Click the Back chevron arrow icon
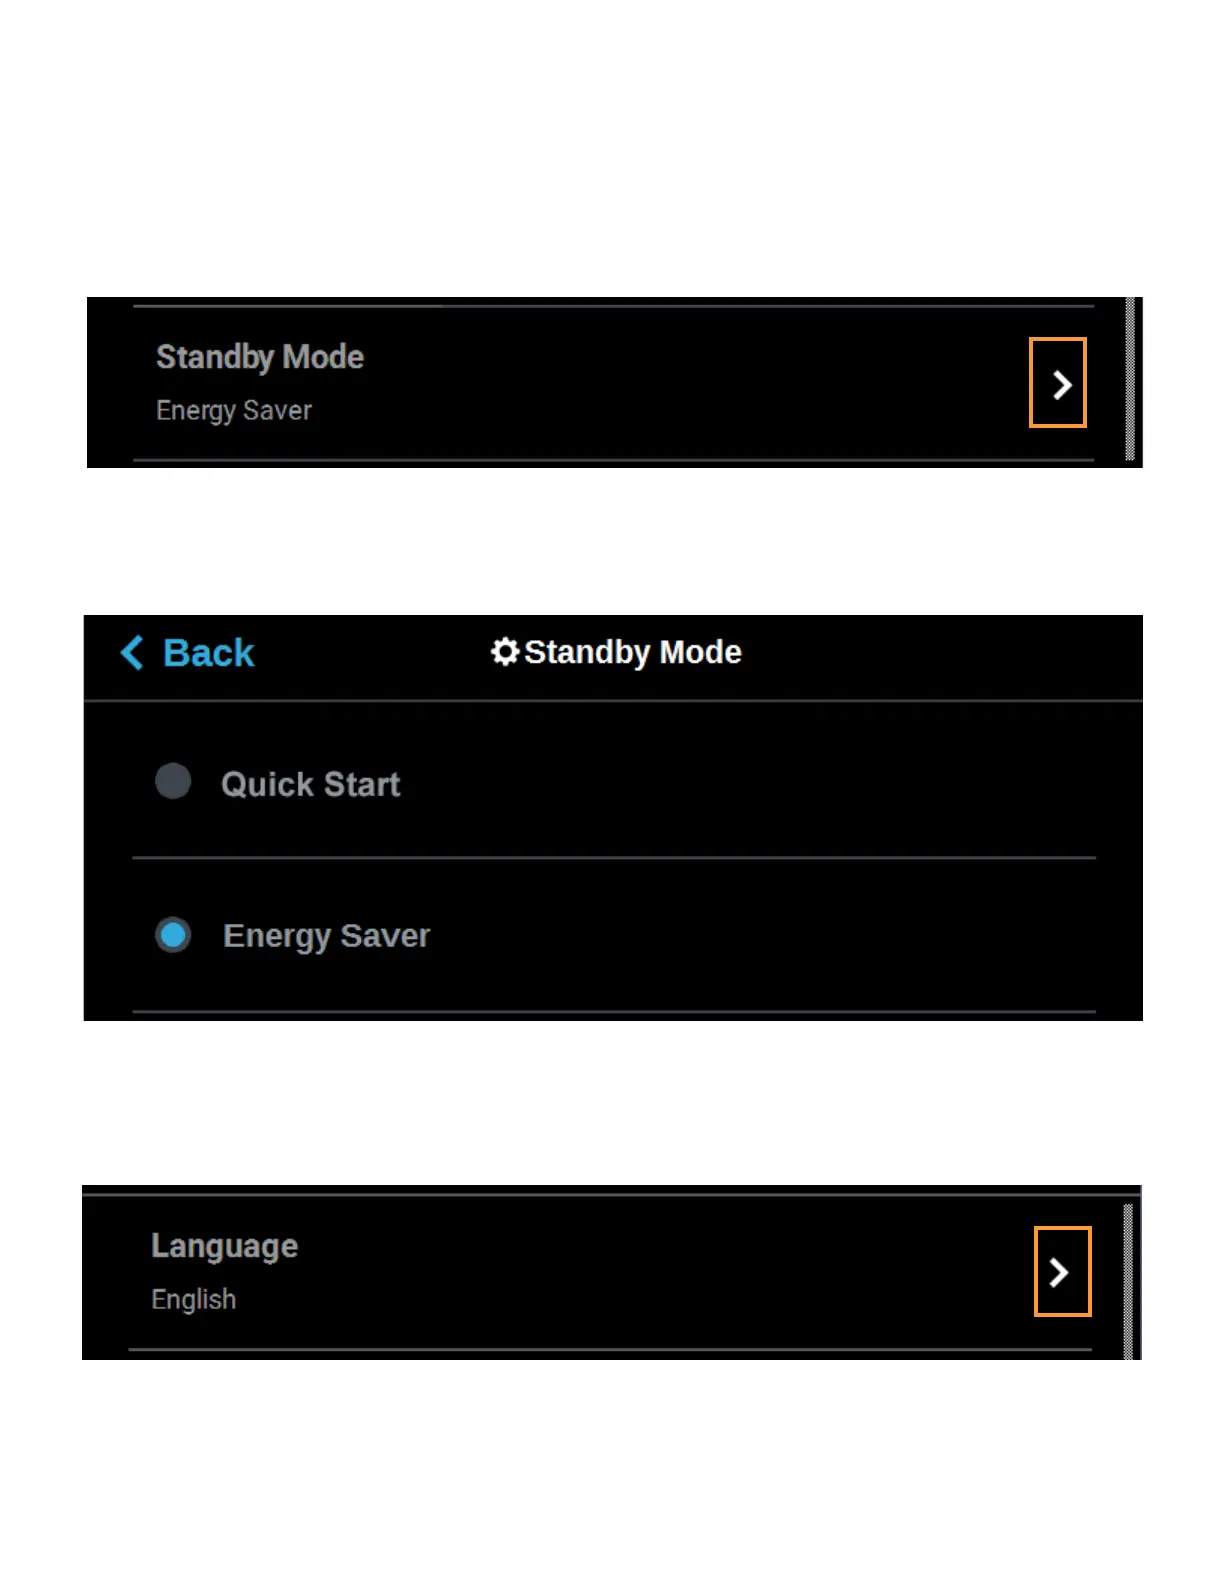The image size is (1224, 1584). pyautogui.click(x=132, y=653)
